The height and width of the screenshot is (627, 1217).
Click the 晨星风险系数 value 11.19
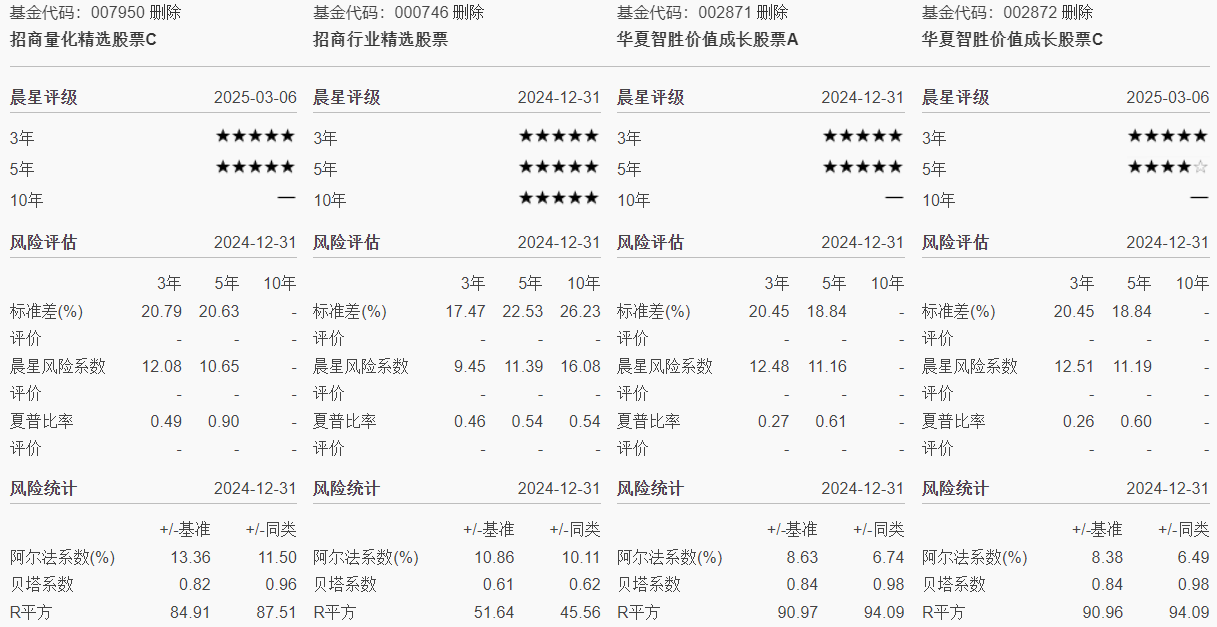pos(1132,367)
